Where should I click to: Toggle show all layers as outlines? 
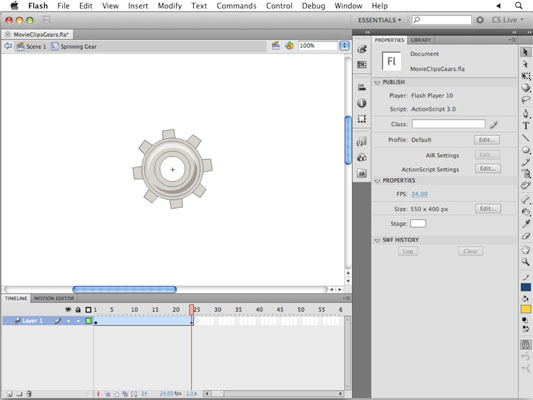click(x=88, y=310)
